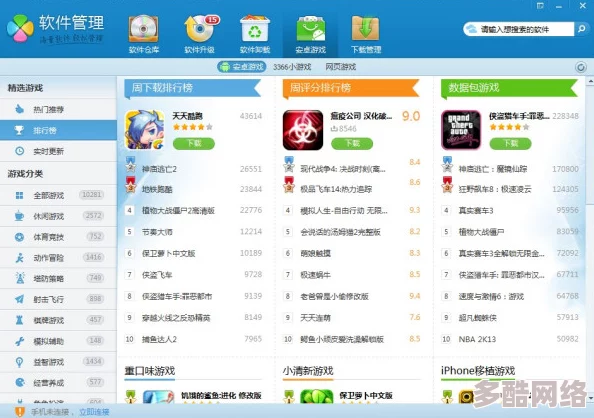Click the scrollbar up arrow
Viewport: 594px width, 418px height.
[590, 81]
